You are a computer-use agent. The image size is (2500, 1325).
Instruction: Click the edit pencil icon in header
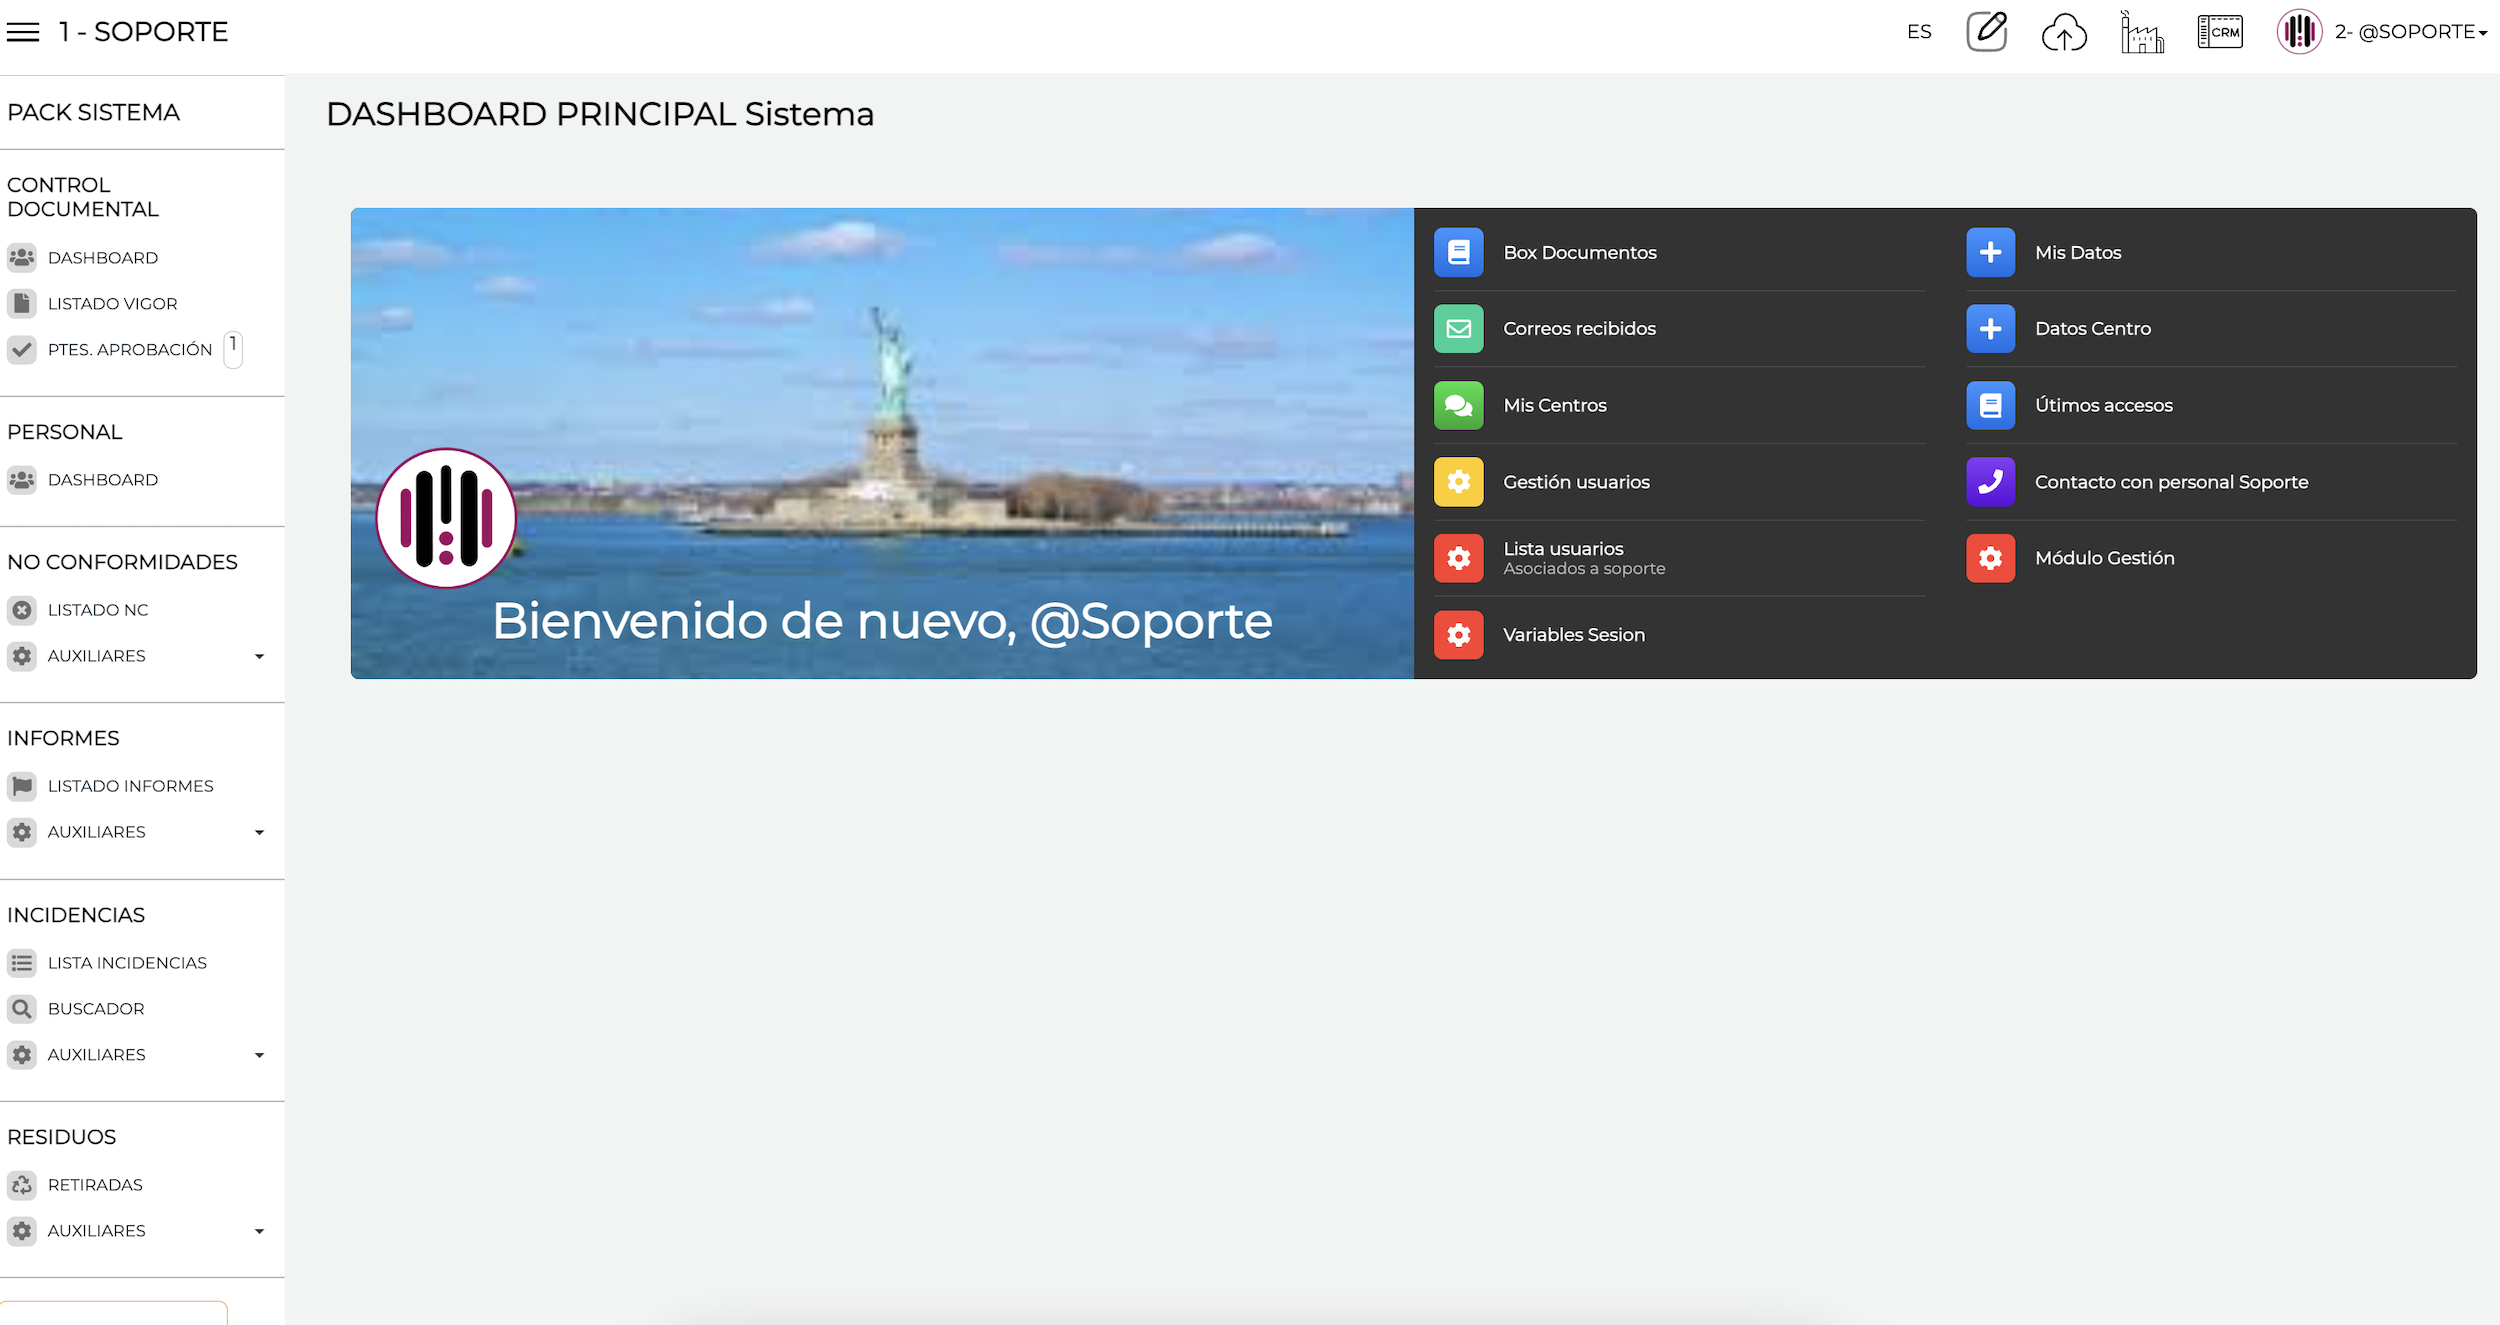[x=1986, y=31]
